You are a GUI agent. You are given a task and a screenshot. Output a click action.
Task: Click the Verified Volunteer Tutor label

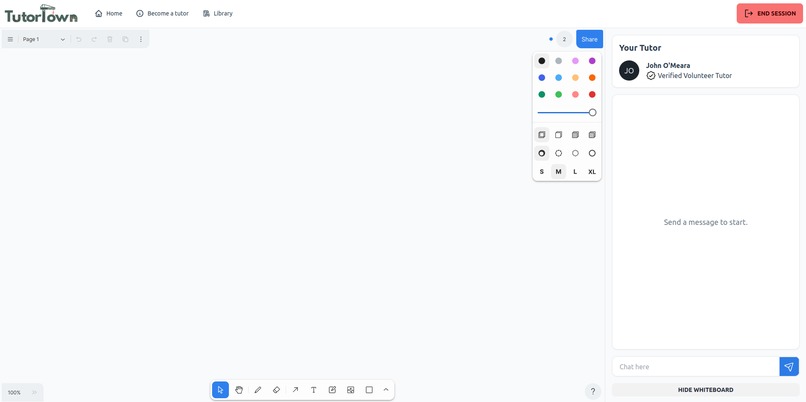(694, 76)
